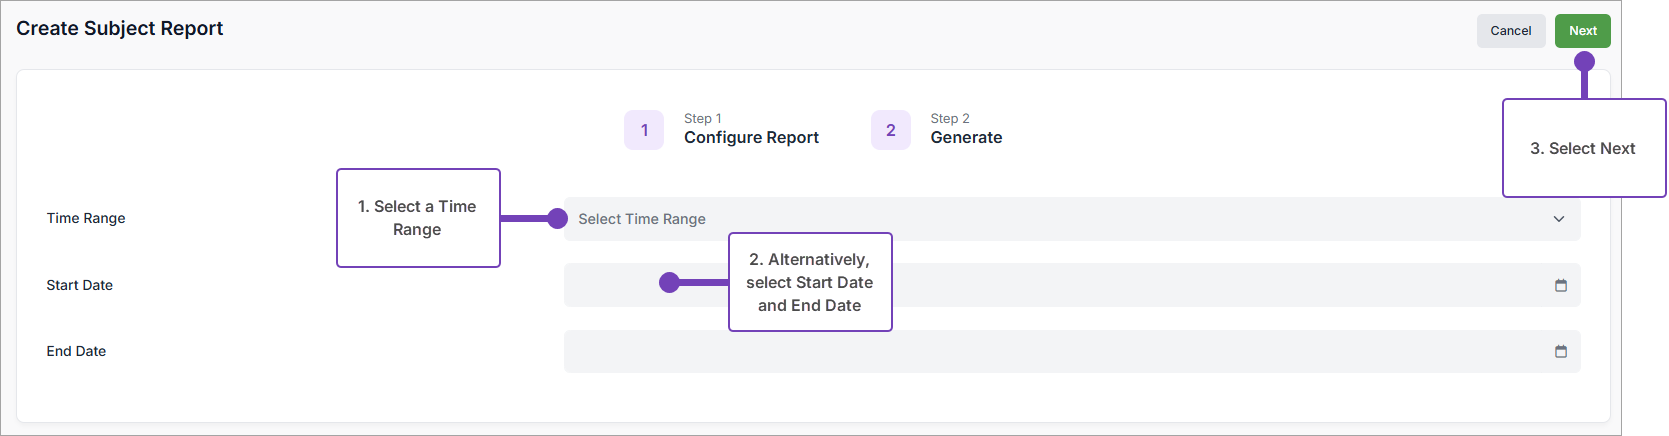Click the "3. Select Next" callout box
The width and height of the screenshot is (1669, 436).
click(x=1583, y=148)
